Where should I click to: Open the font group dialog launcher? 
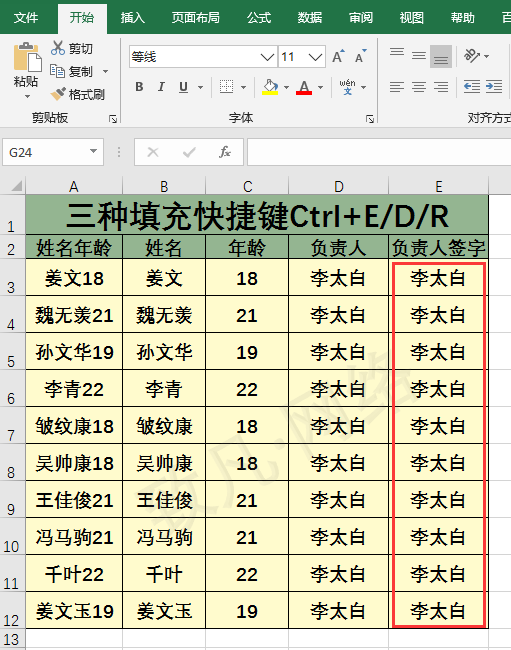[370, 119]
